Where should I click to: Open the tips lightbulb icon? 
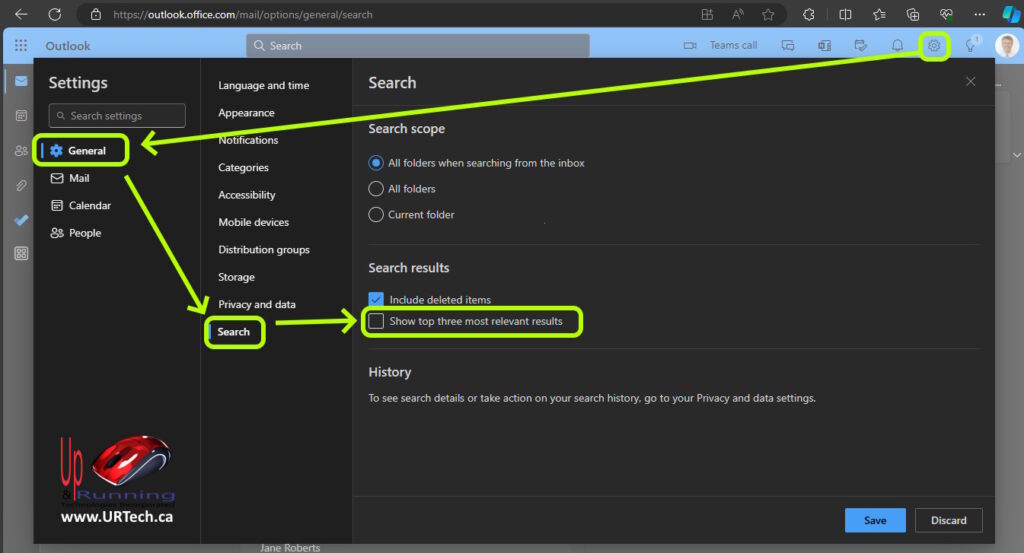[x=969, y=46]
